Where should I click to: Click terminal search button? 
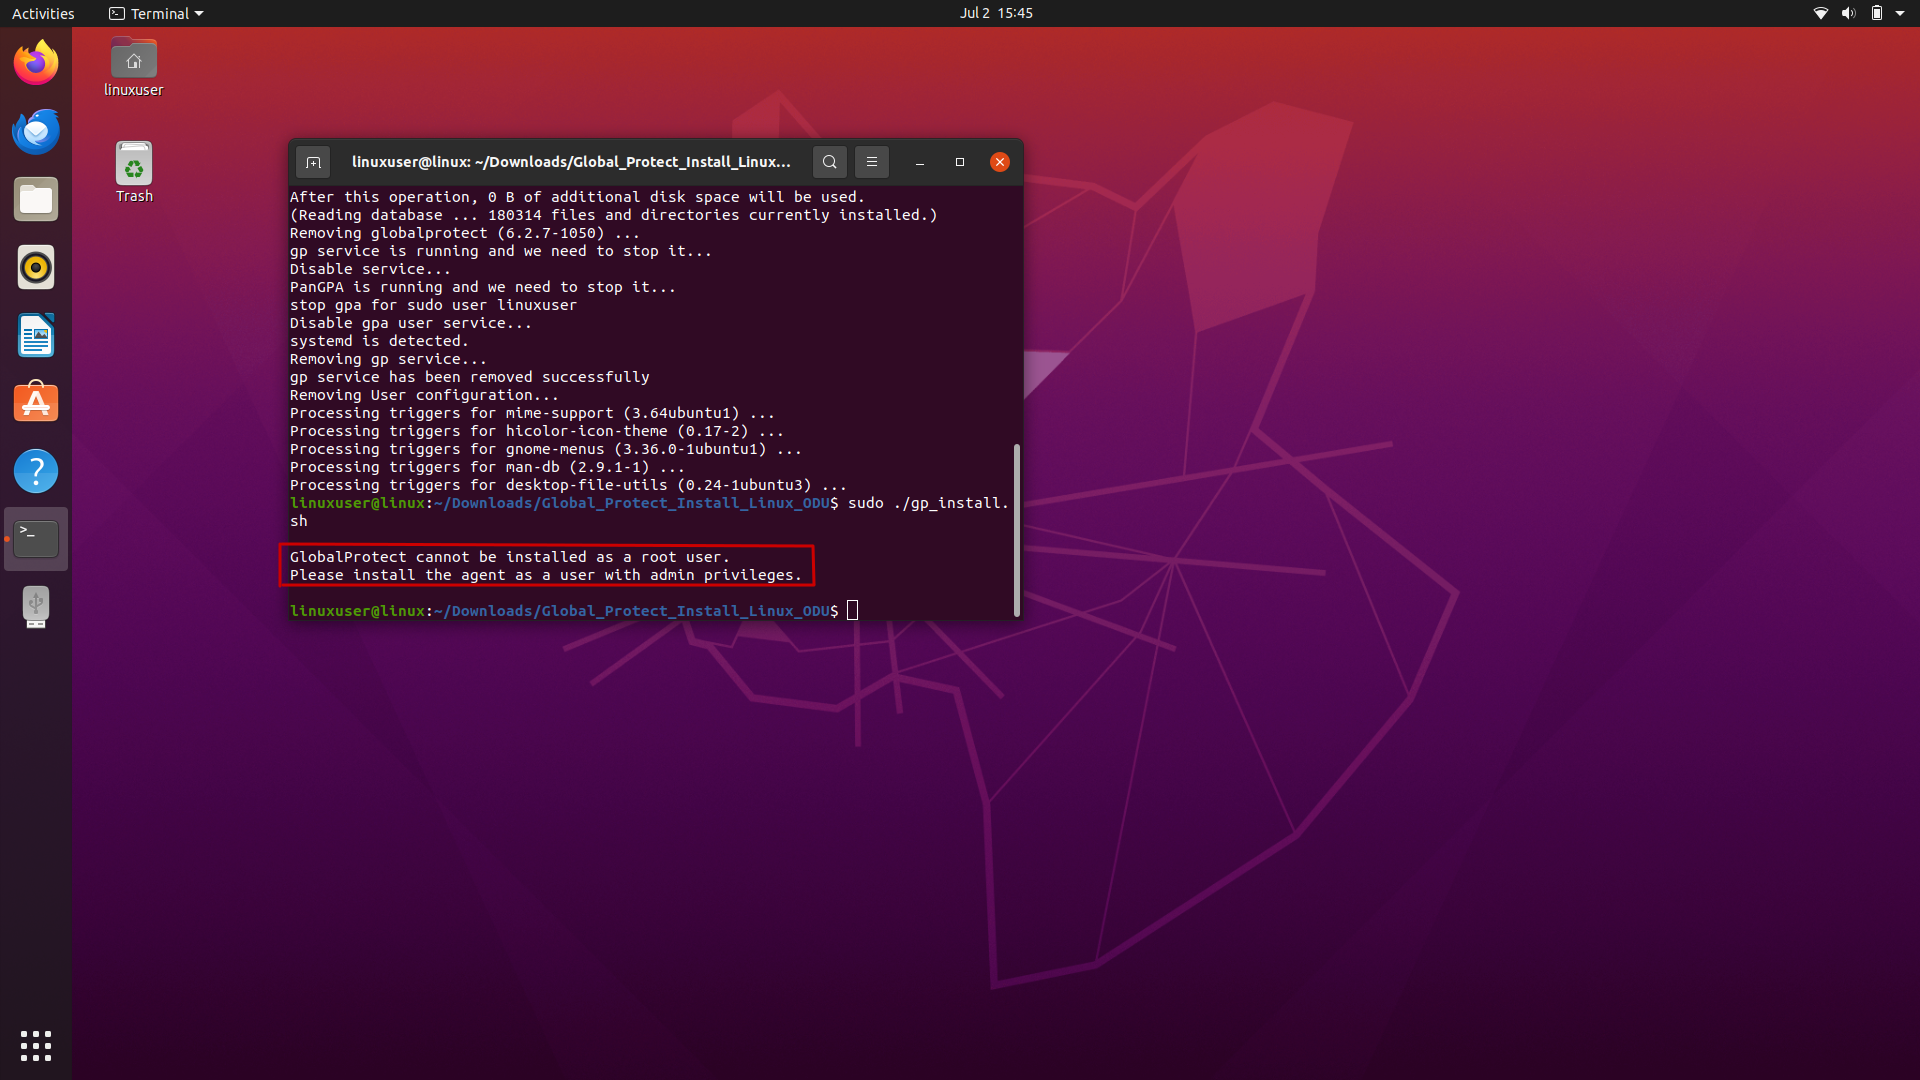[x=829, y=162]
